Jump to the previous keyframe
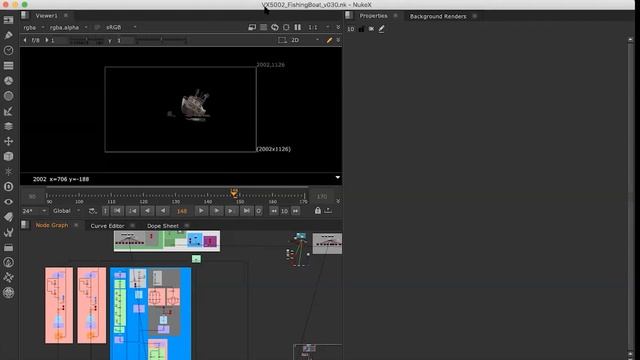The image size is (640, 360). click(132, 211)
